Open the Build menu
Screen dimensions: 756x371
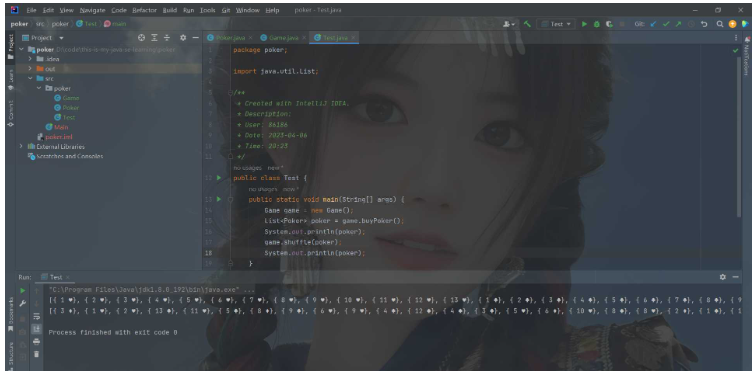pos(170,10)
